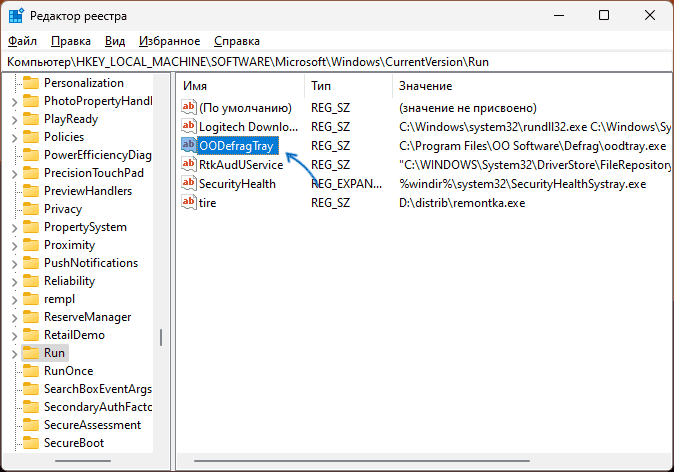The image size is (674, 472).
Task: Select the (По умолчанию) default value icon
Action: 188,108
